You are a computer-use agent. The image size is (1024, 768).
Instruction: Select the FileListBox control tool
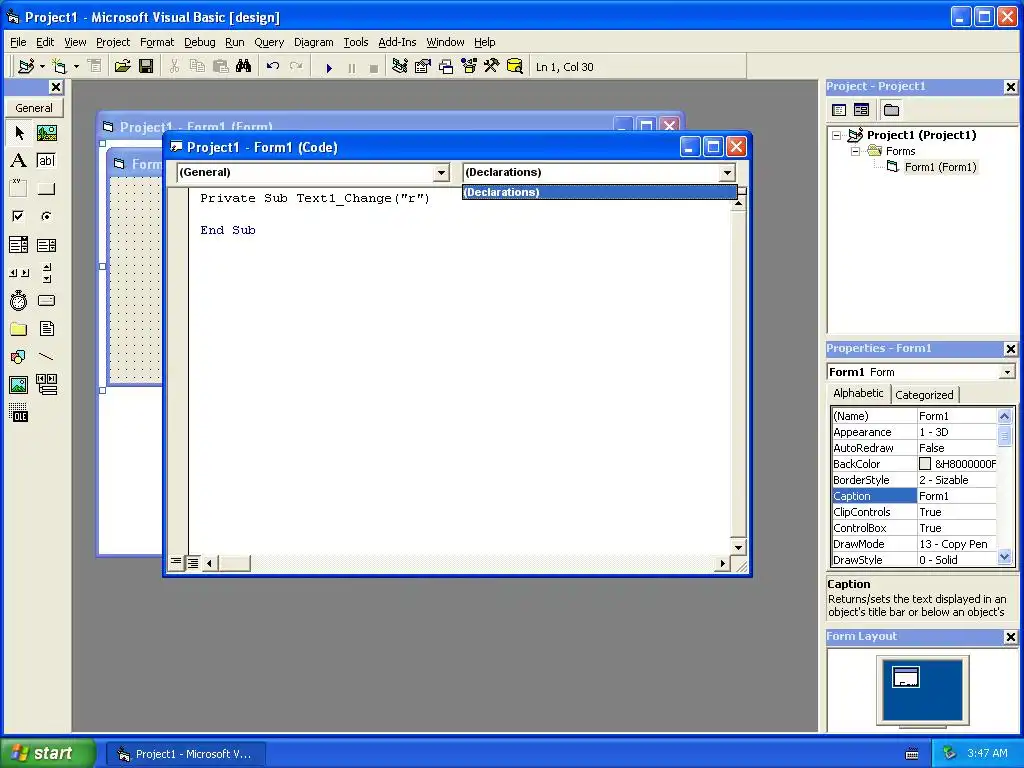[x=46, y=328]
